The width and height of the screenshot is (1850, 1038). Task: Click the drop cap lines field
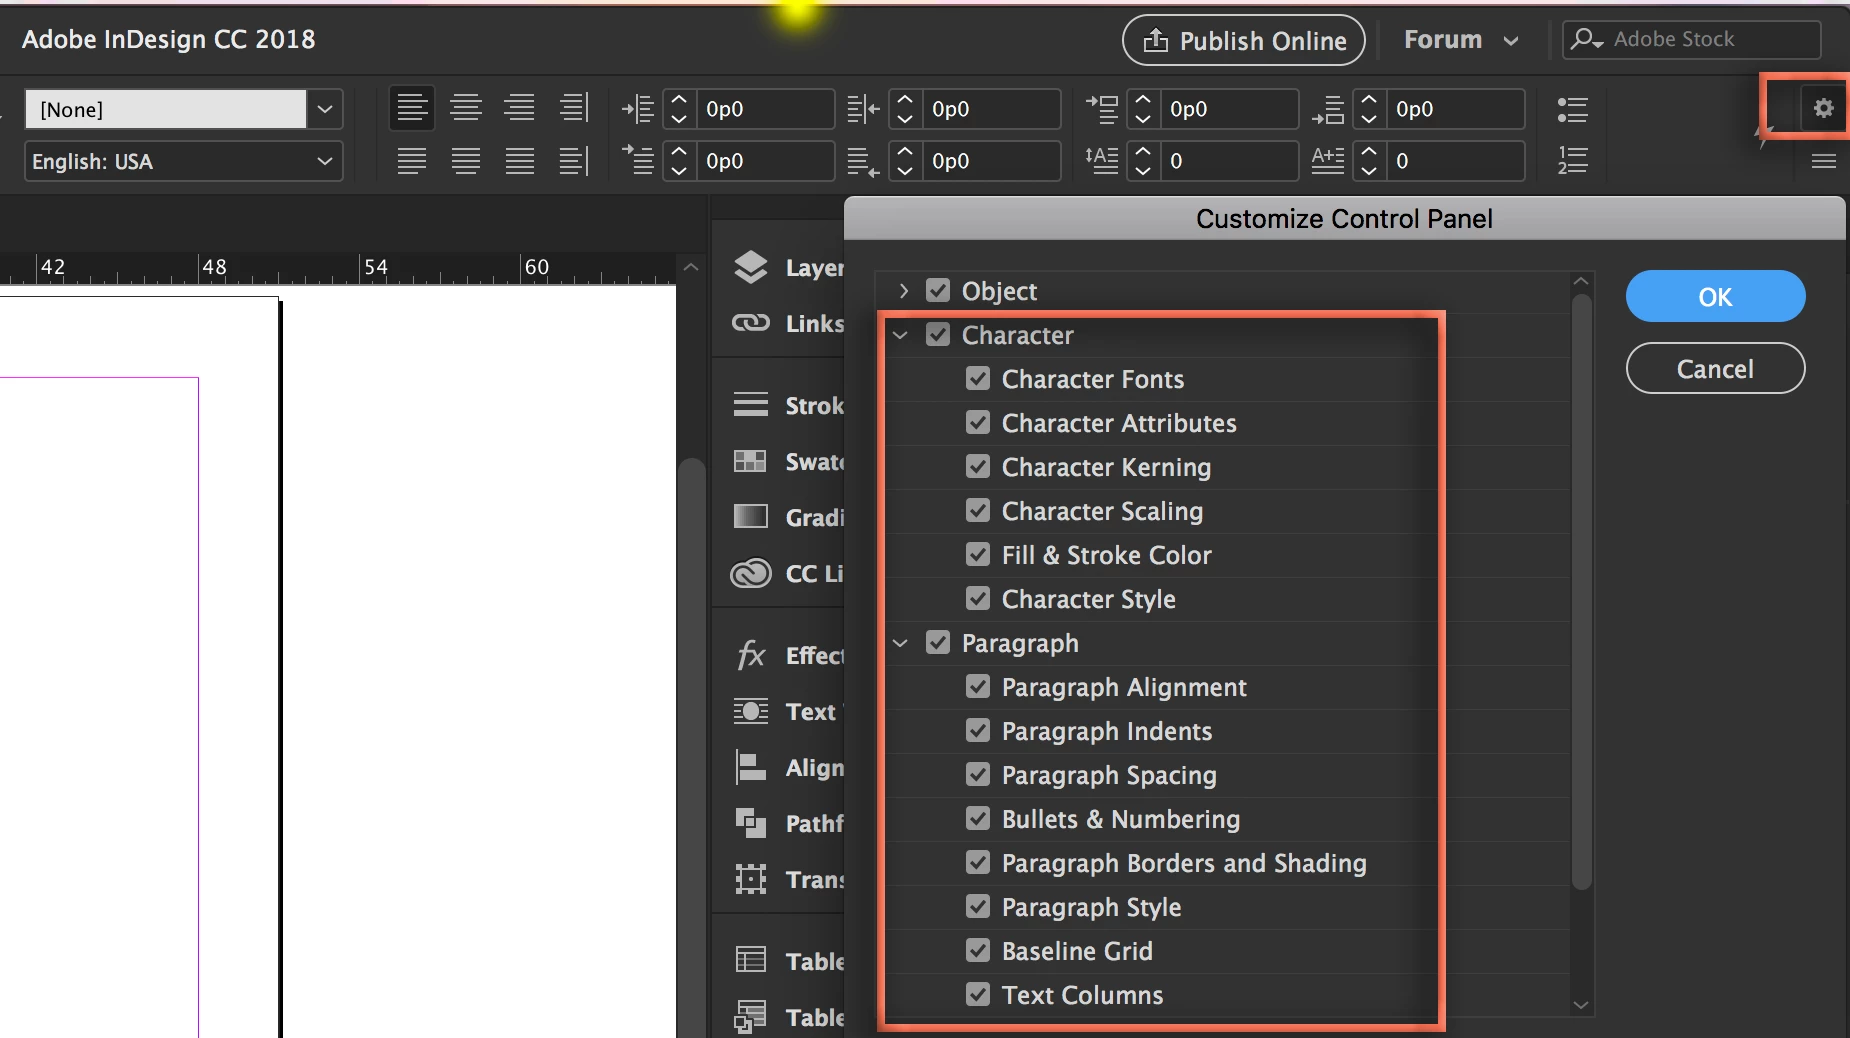tap(1229, 161)
